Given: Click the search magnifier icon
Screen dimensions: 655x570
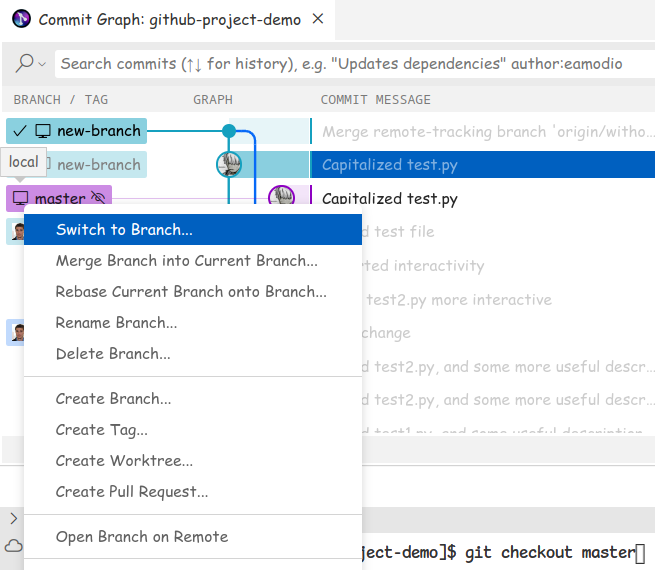Looking at the screenshot, I should point(25,63).
